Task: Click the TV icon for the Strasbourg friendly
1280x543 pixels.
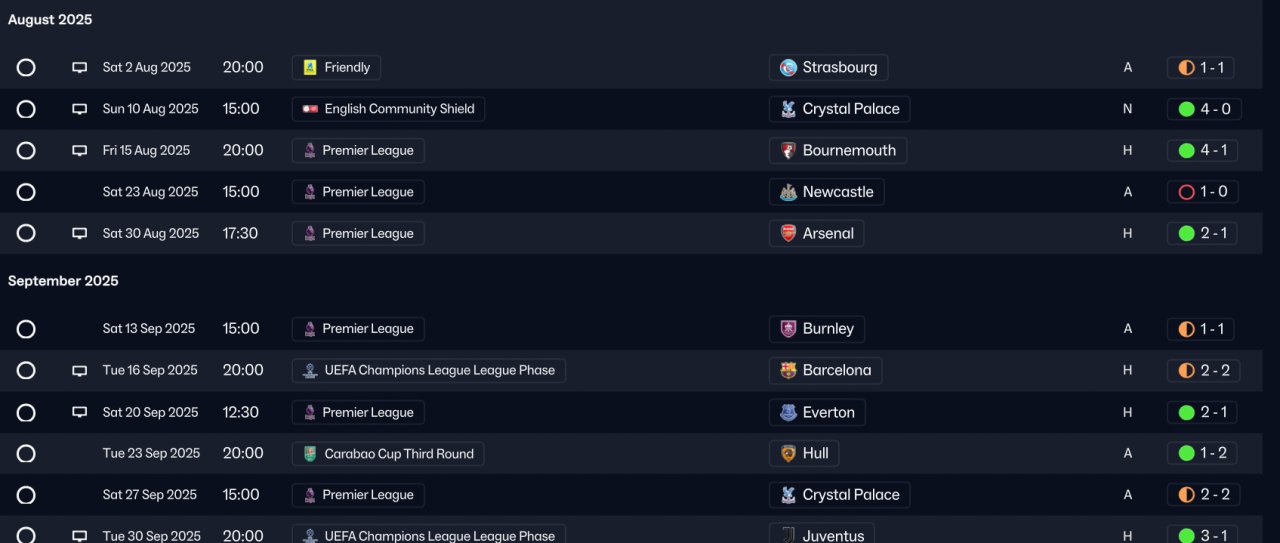Action: pyautogui.click(x=80, y=68)
